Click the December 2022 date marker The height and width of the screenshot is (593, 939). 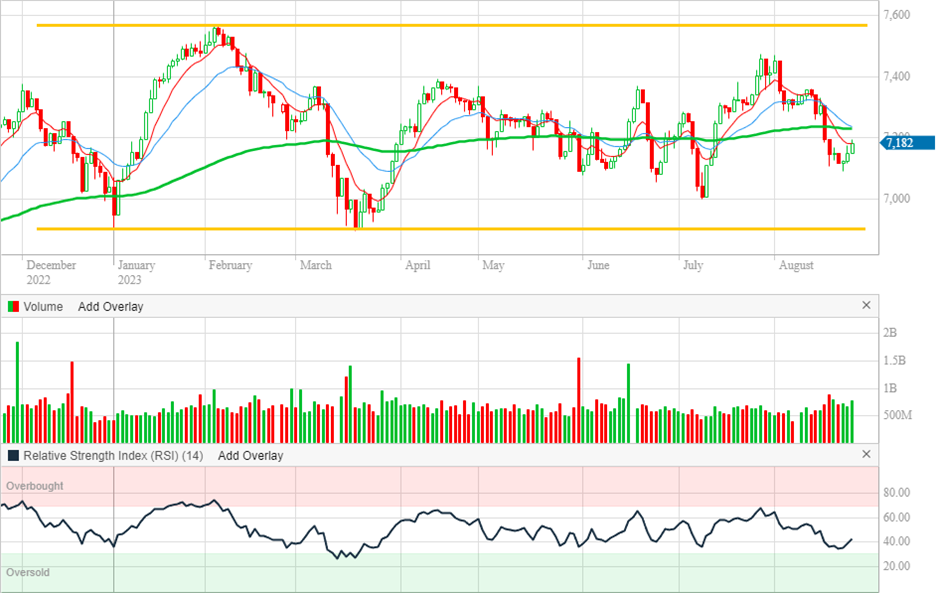click(x=51, y=272)
